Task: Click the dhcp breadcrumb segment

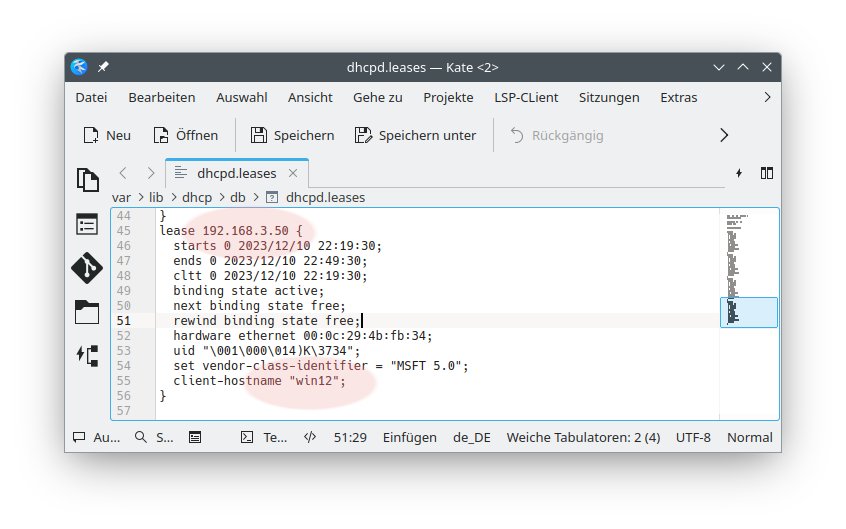Action: tap(197, 198)
